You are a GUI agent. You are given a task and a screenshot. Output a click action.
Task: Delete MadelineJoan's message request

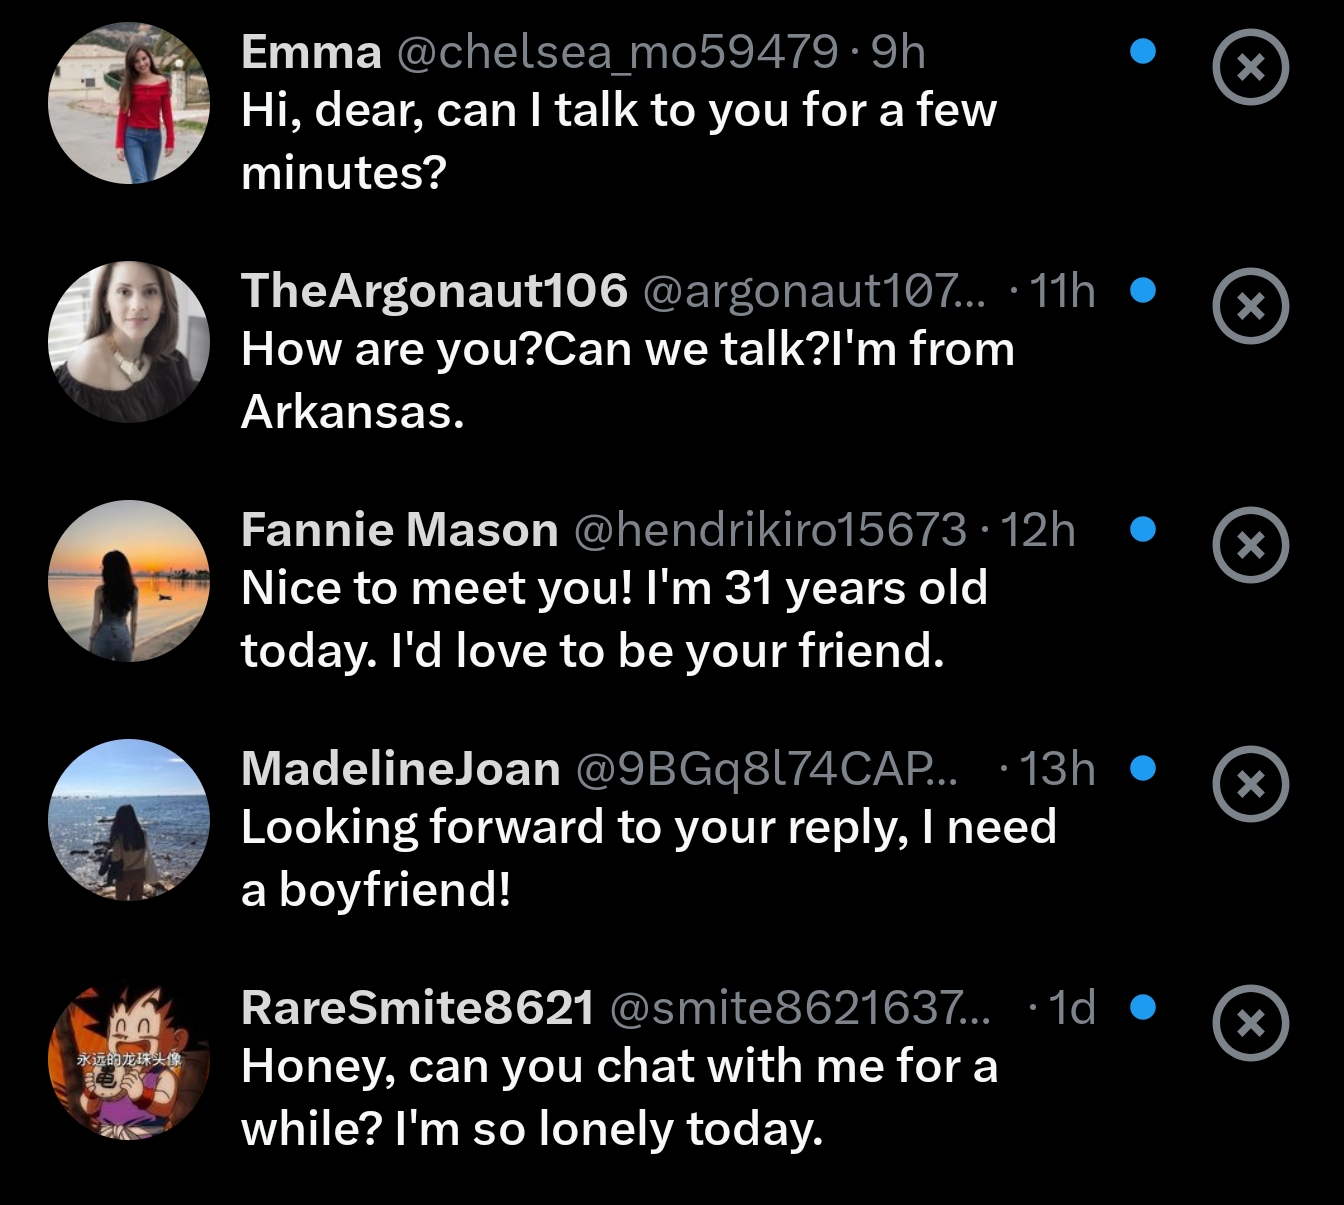[1250, 784]
